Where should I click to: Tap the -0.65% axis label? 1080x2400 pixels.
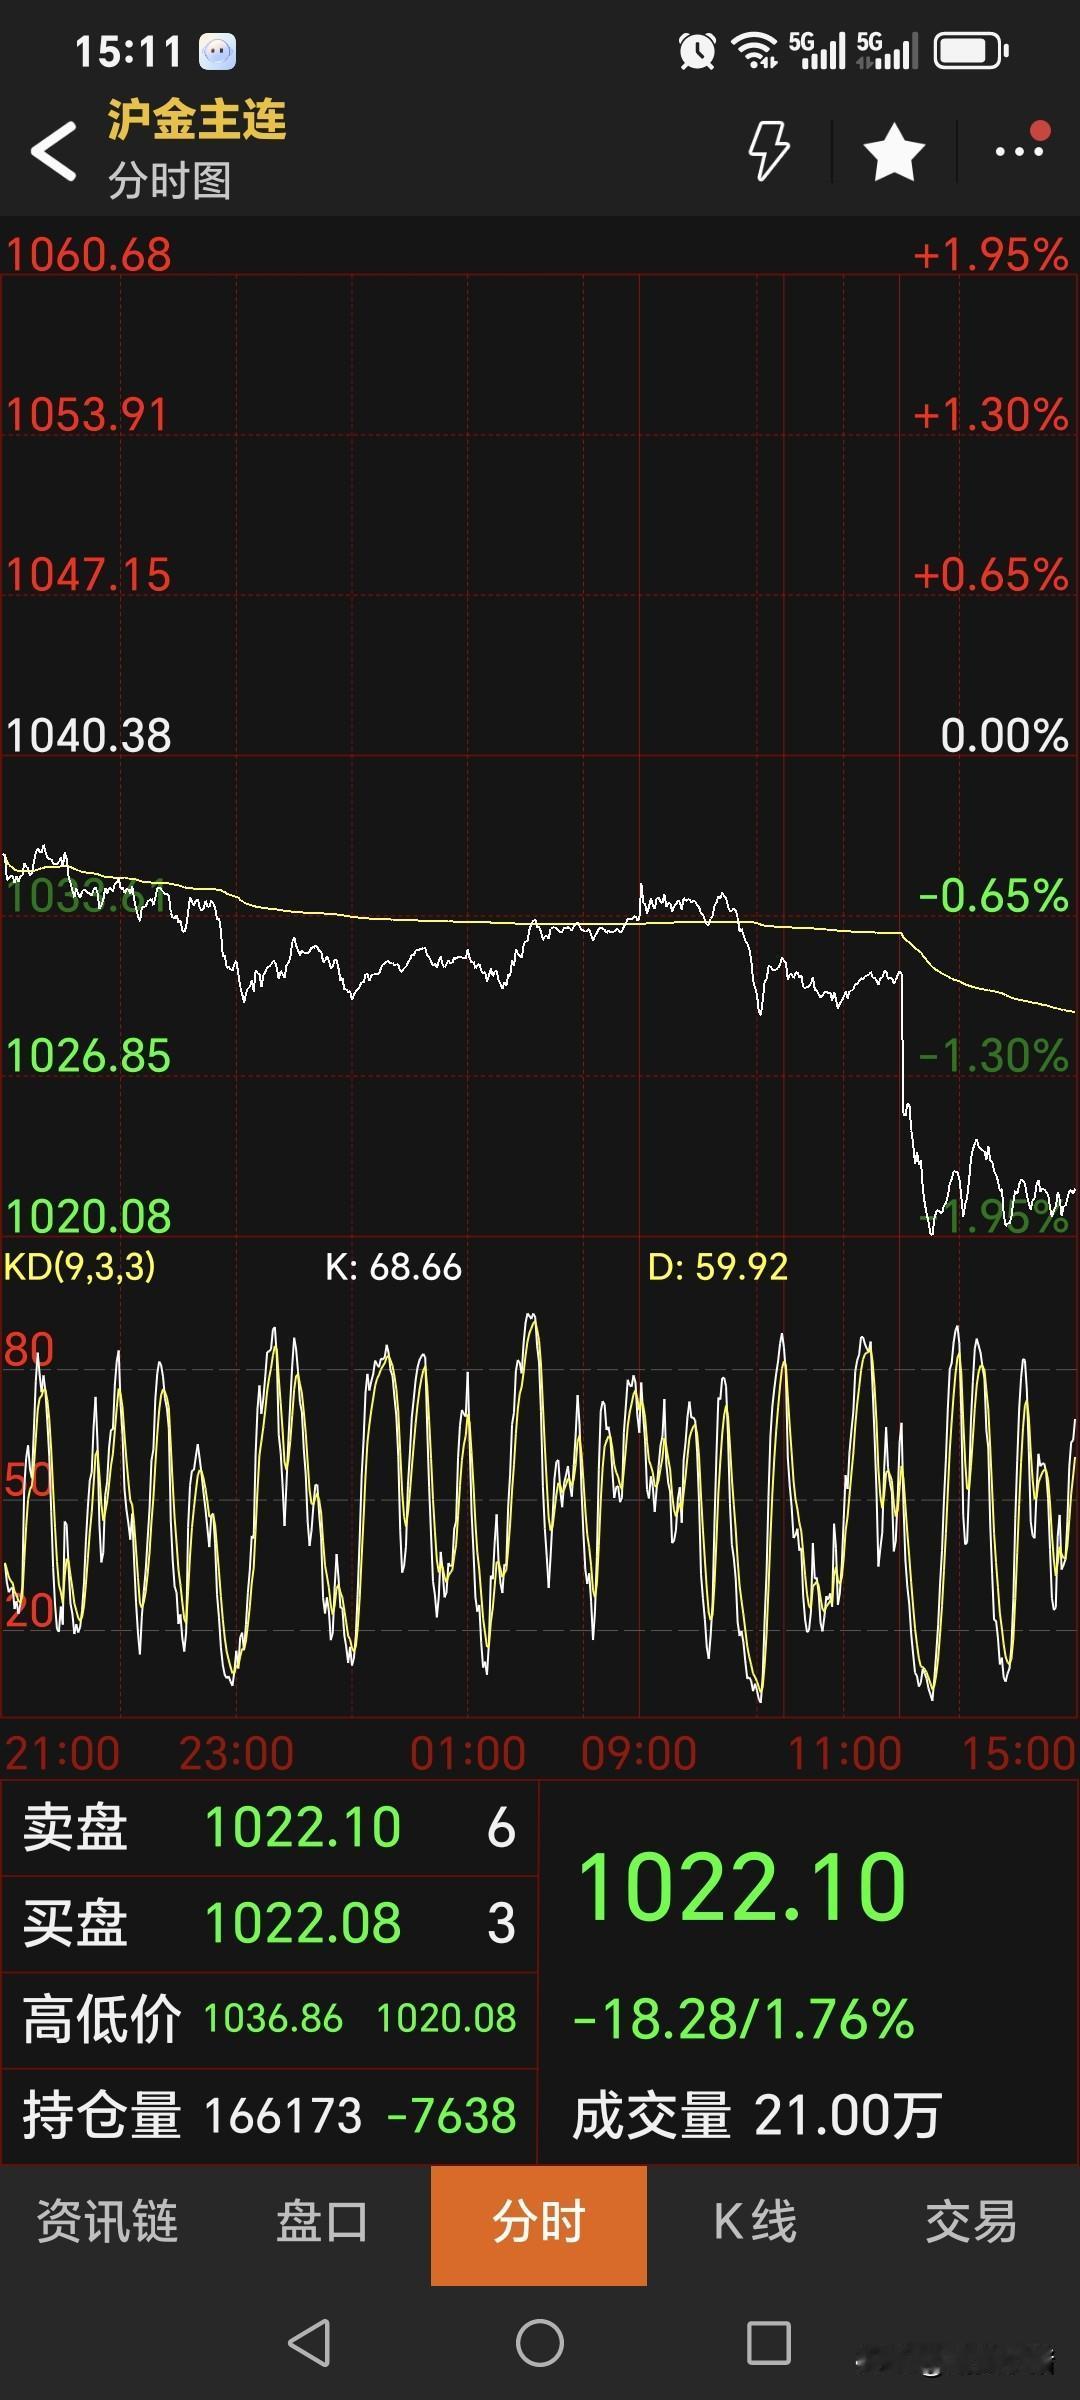(993, 895)
